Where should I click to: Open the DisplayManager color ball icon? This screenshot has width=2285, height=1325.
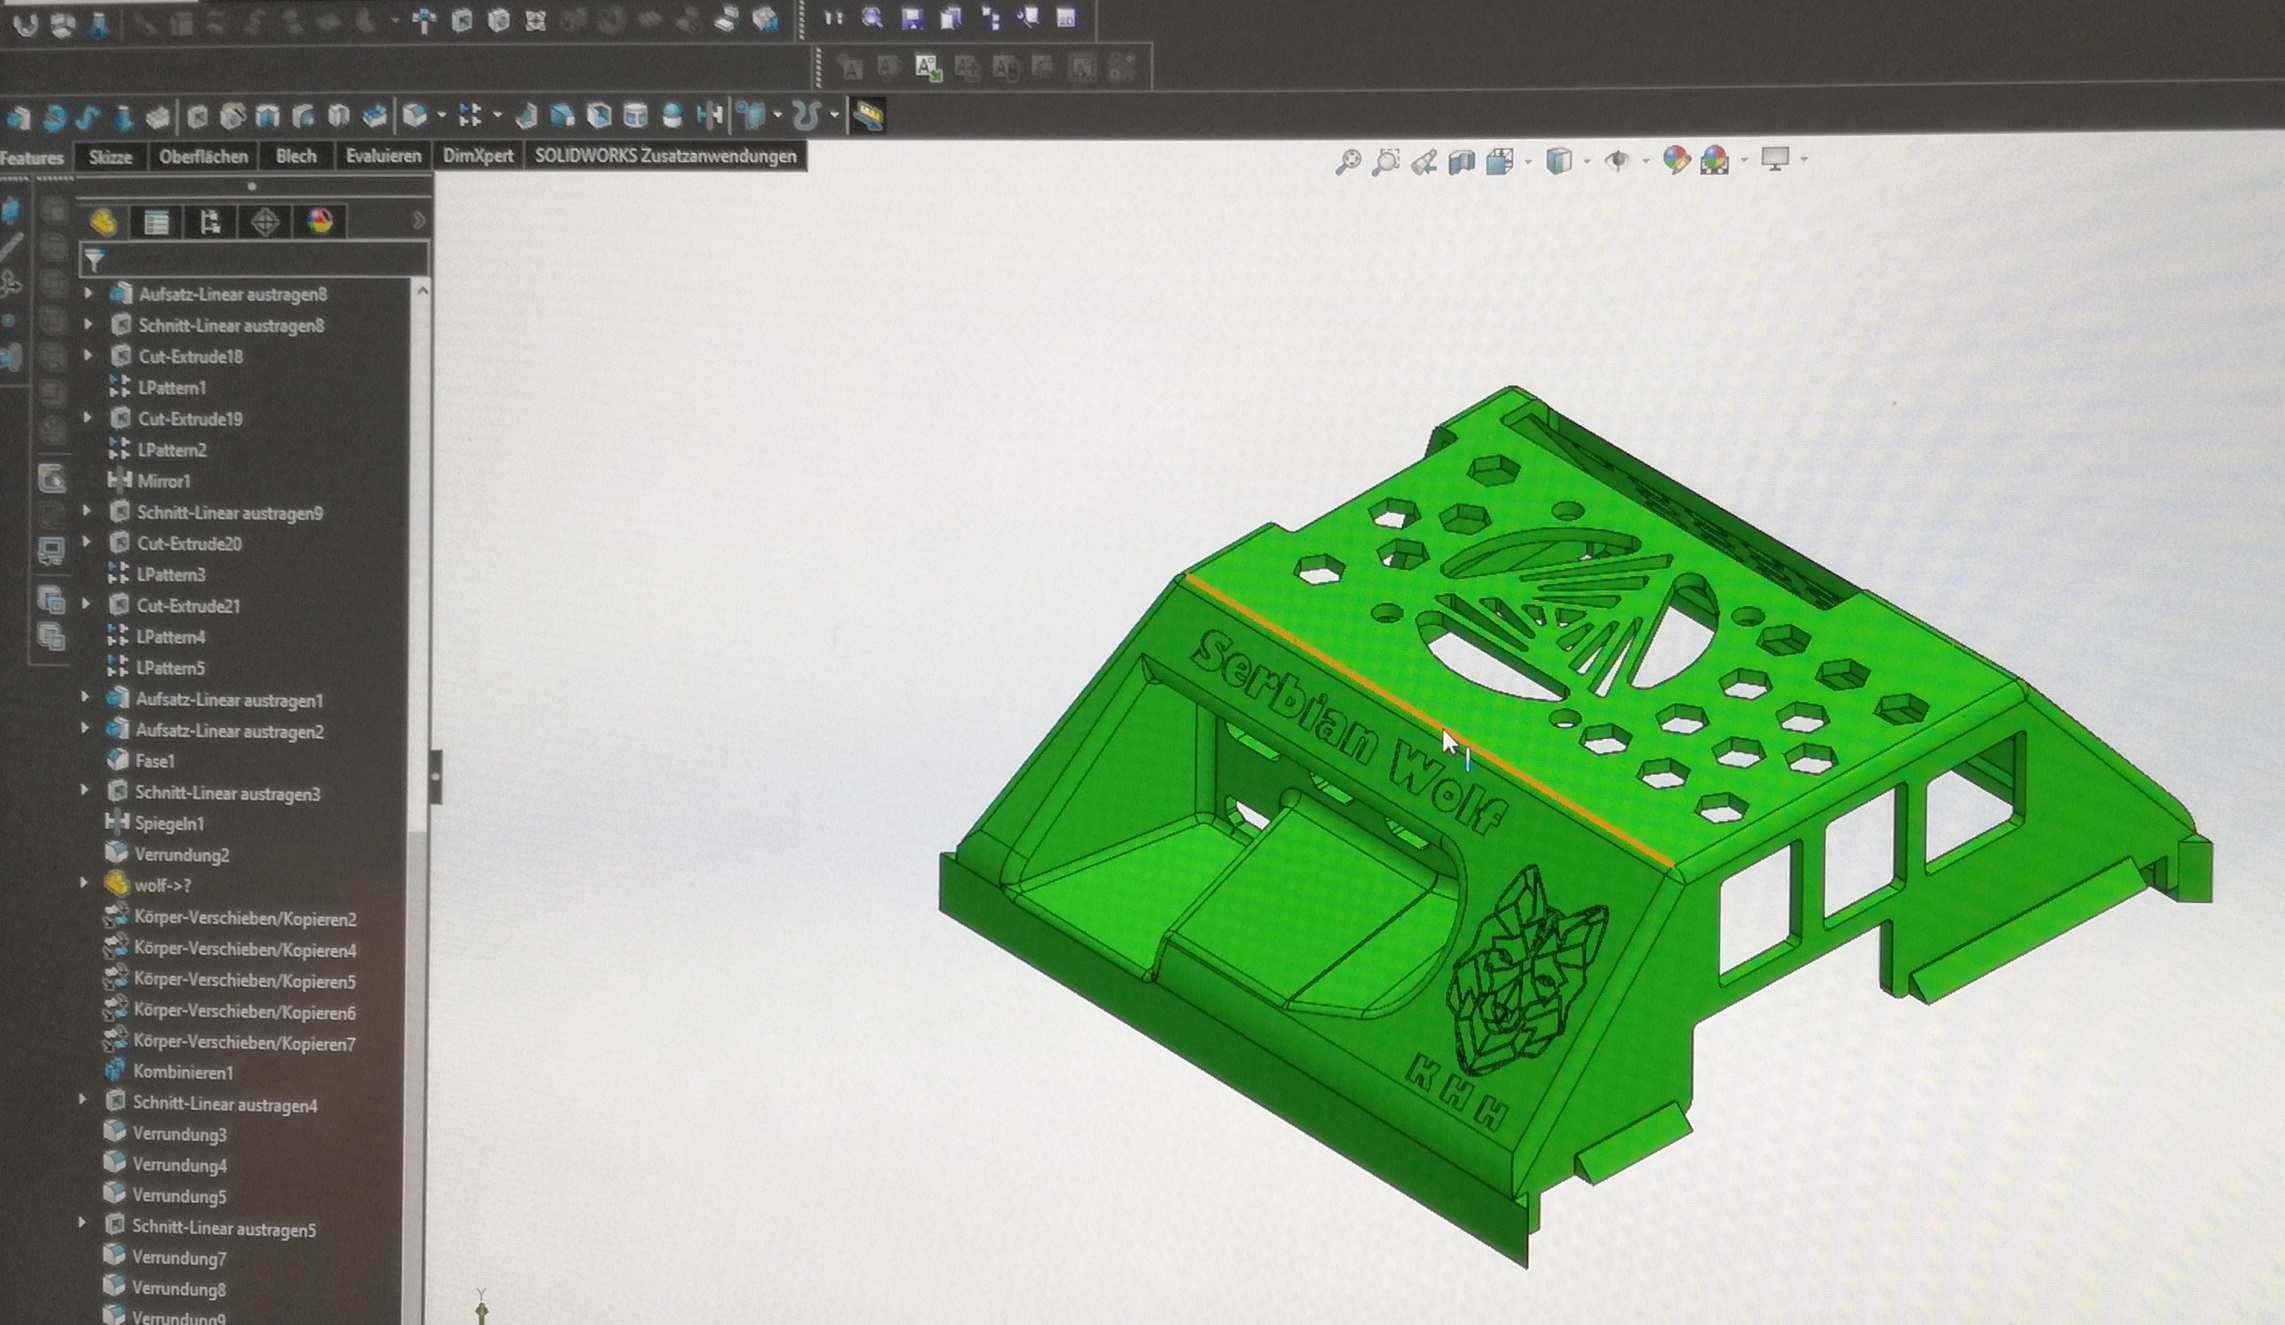320,222
